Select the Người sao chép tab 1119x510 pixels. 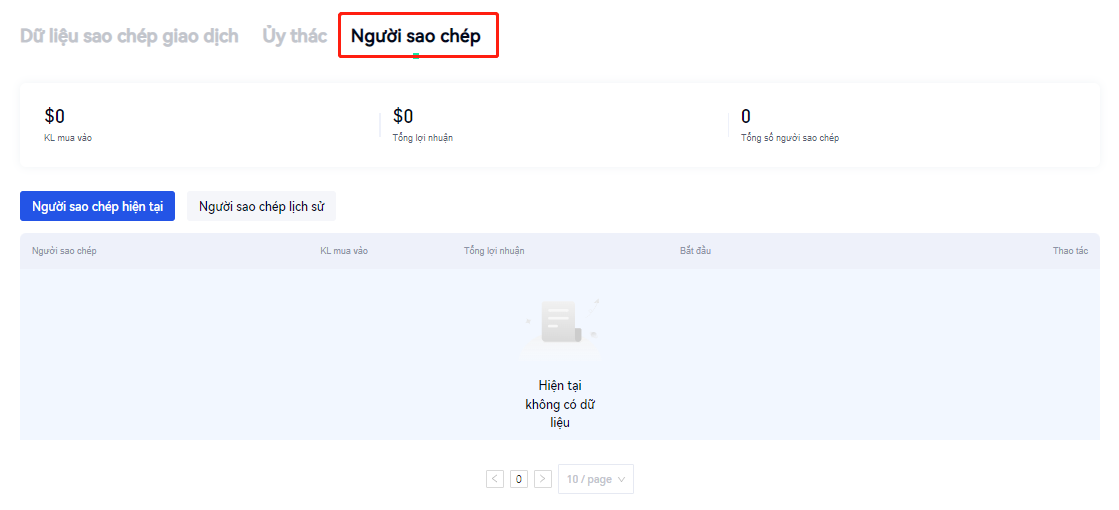pyautogui.click(x=415, y=36)
